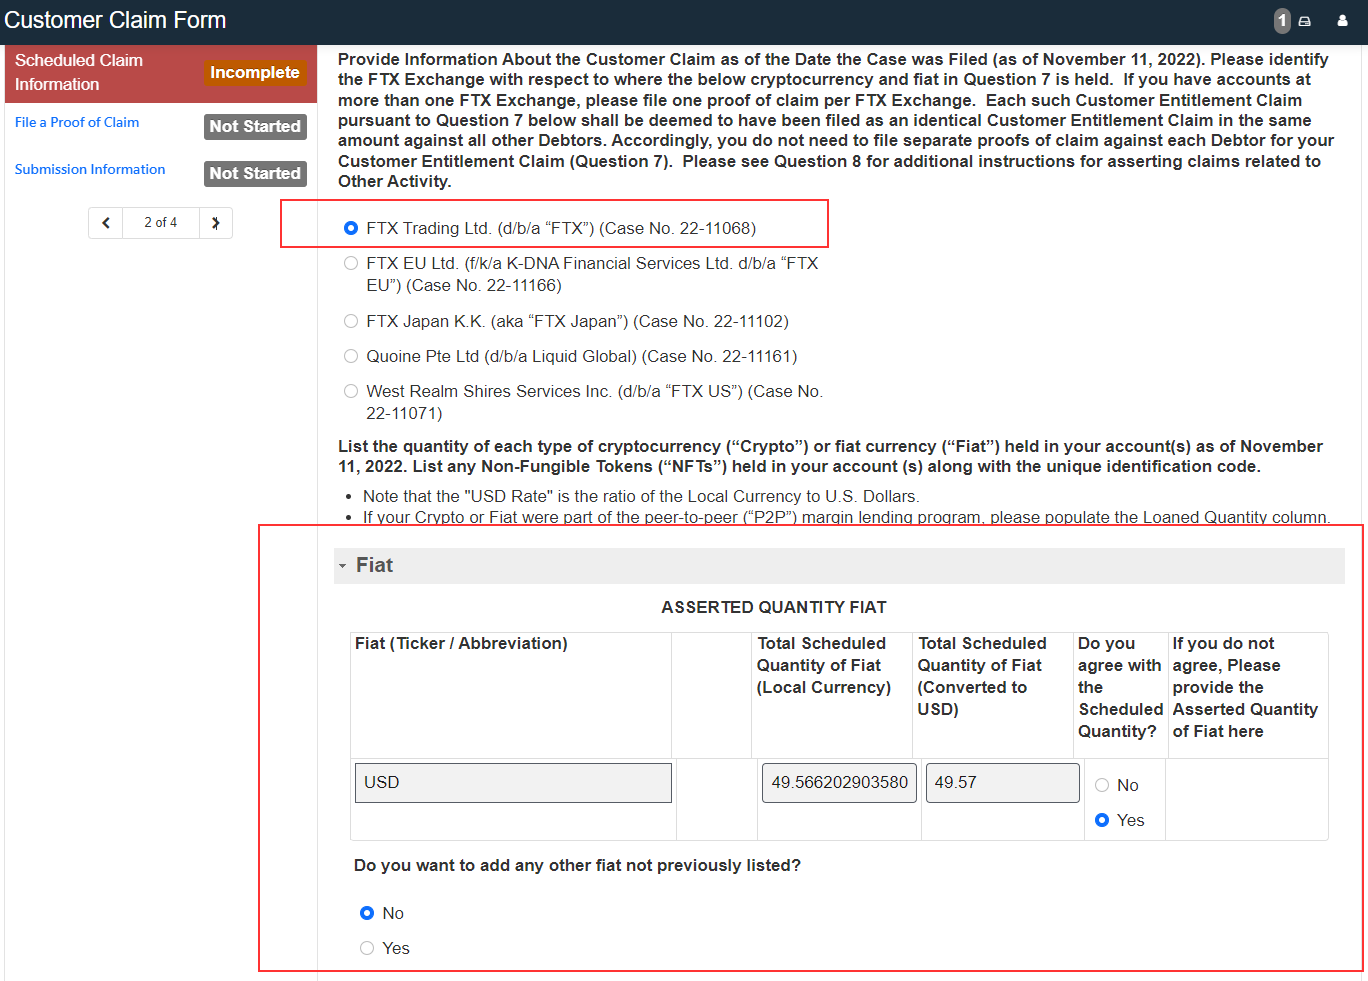Screen dimensions: 1368x981
Task: Click the USD Rate note bullet text
Action: tap(641, 496)
